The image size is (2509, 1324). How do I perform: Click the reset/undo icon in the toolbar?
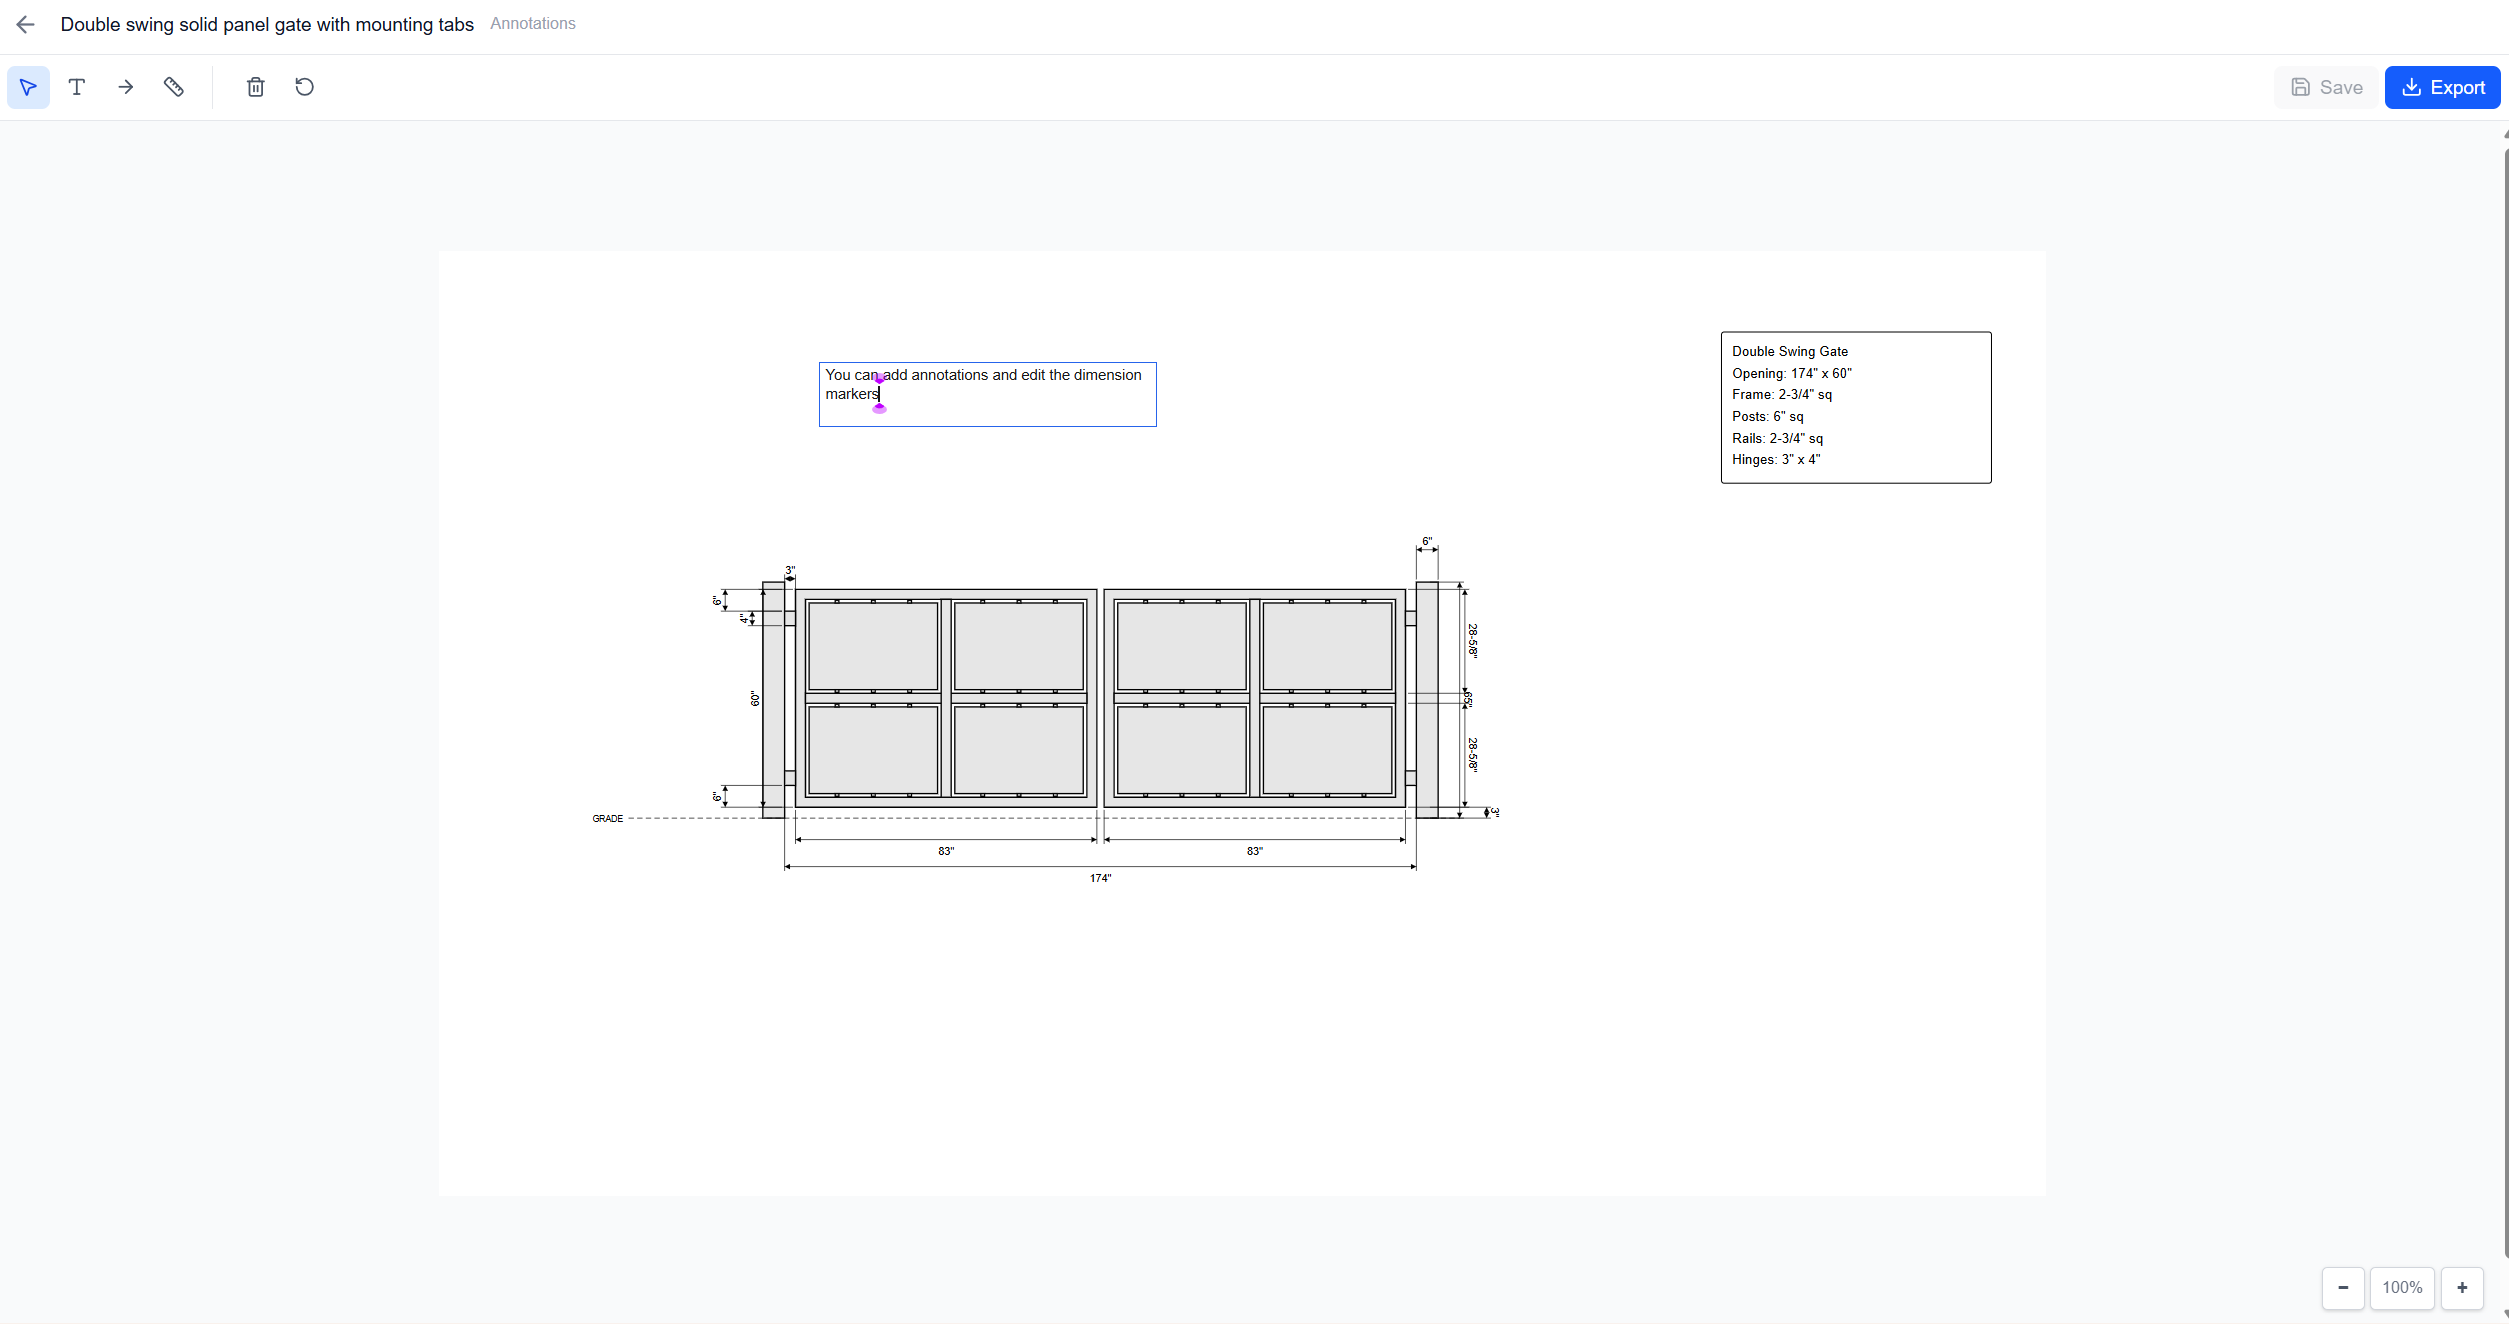pyautogui.click(x=303, y=87)
